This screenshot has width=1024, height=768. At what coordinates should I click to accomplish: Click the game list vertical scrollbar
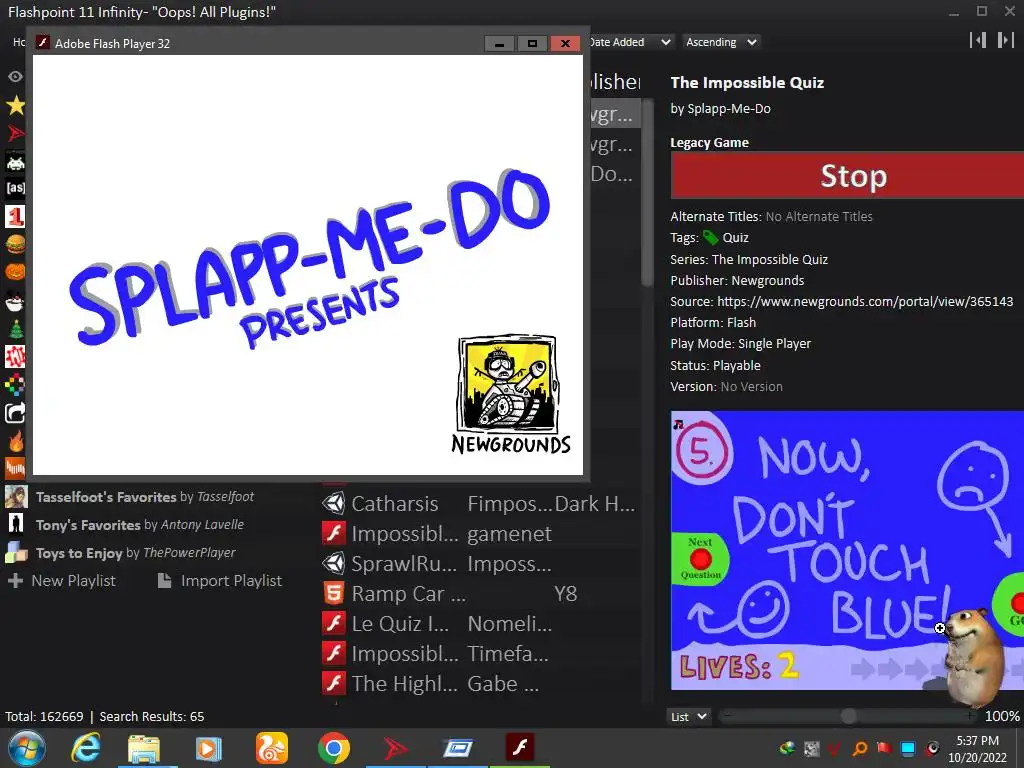point(647,193)
